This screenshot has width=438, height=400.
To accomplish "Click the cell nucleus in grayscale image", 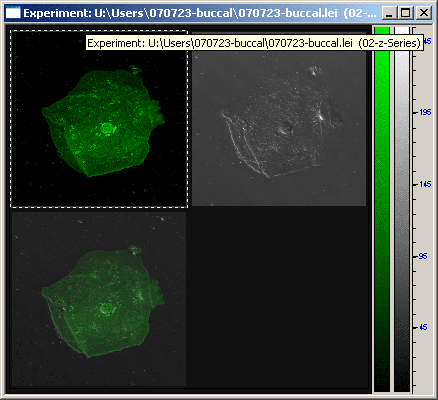I will (285, 129).
